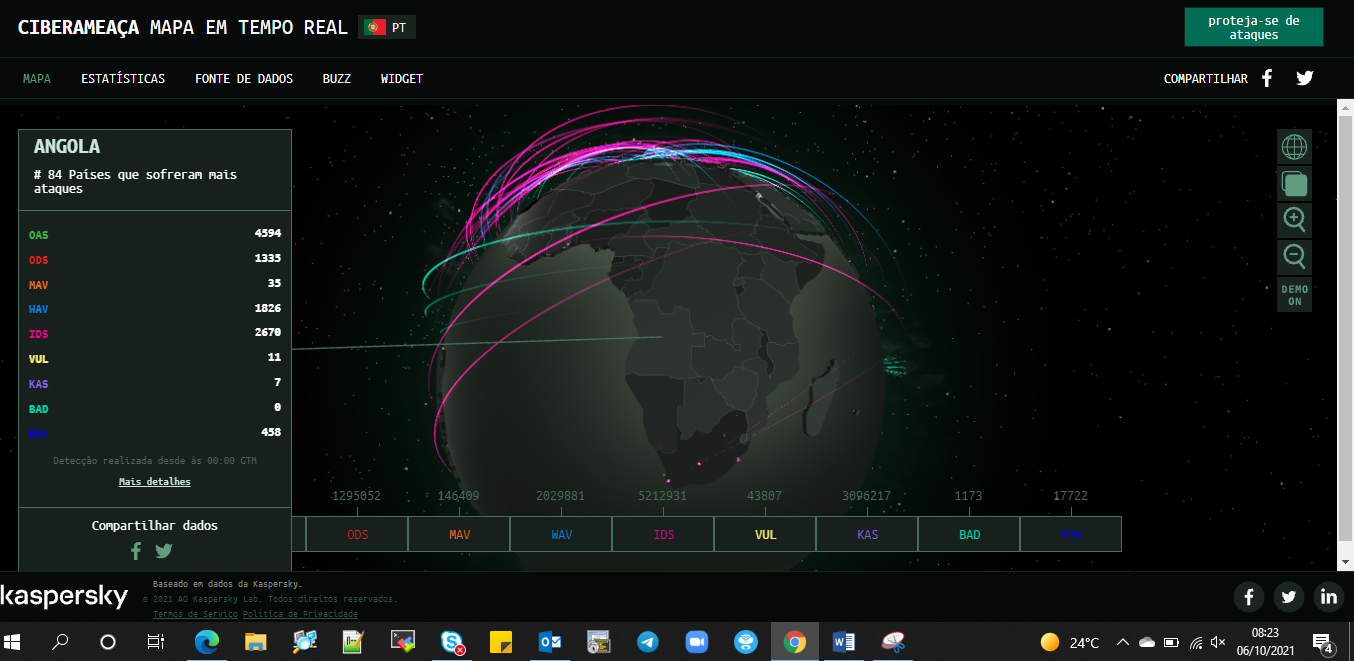1354x661 pixels.
Task: Toggle KAS filter in bottom bar
Action: pyautogui.click(x=867, y=534)
